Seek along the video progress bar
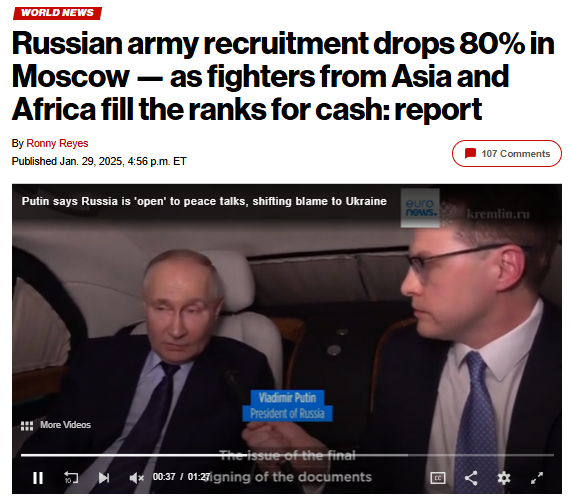 [x=287, y=455]
